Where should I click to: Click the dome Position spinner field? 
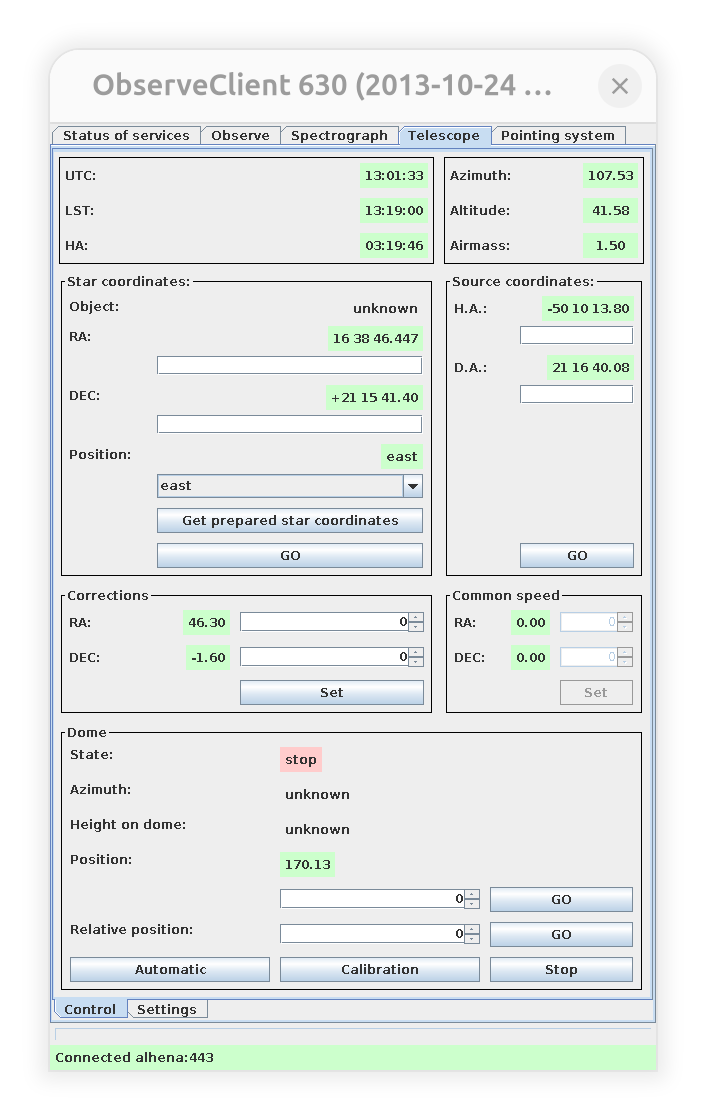pyautogui.click(x=372, y=899)
